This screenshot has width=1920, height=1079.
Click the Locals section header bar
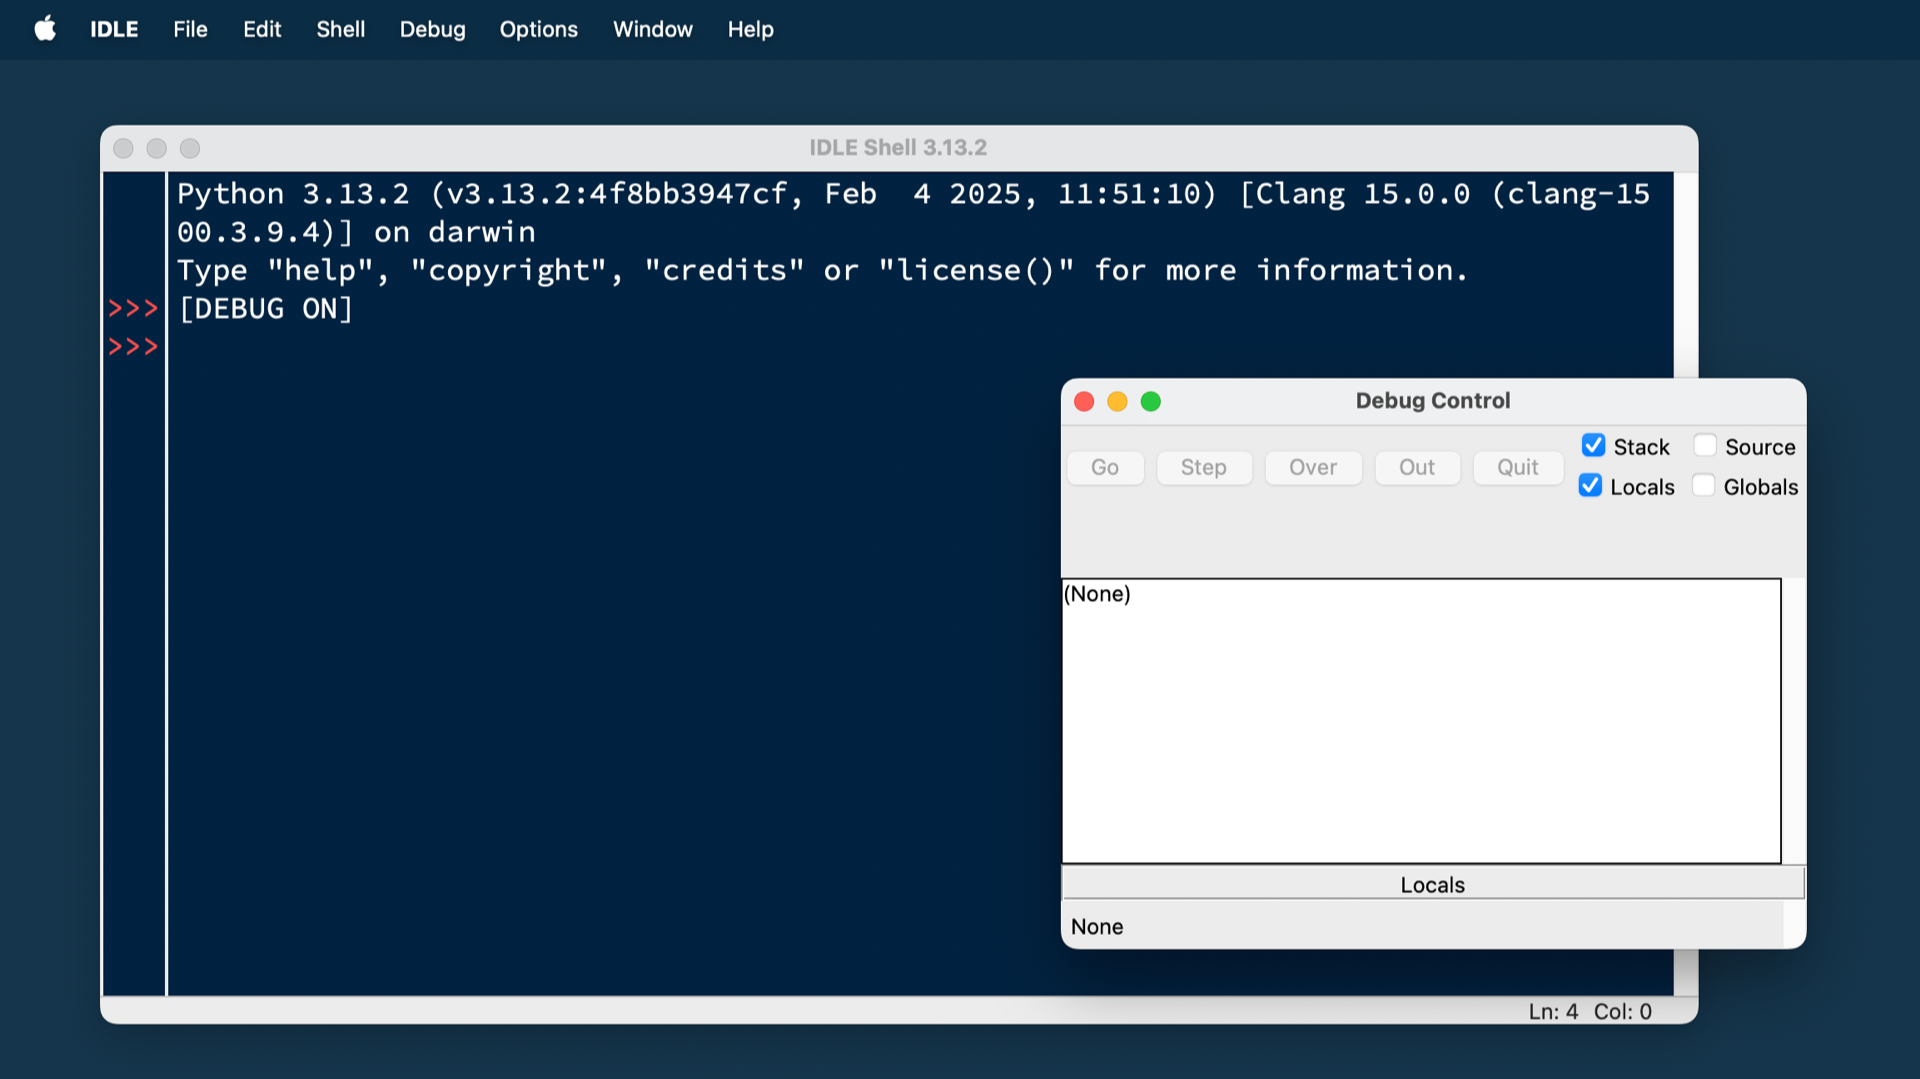tap(1432, 884)
